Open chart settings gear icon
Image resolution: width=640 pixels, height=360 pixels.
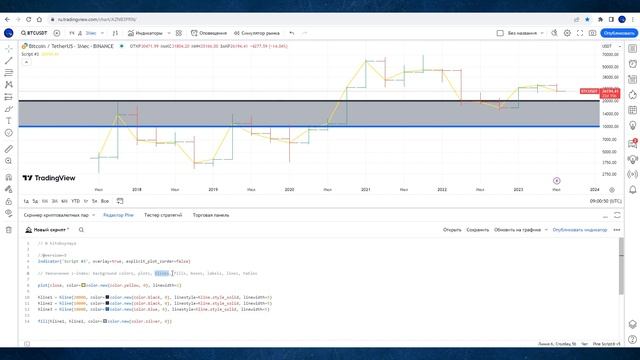tap(567, 33)
